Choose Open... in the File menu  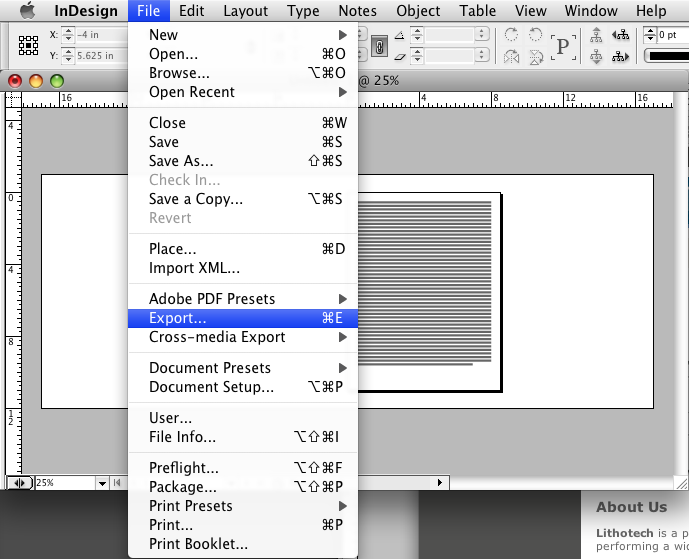pyautogui.click(x=243, y=54)
